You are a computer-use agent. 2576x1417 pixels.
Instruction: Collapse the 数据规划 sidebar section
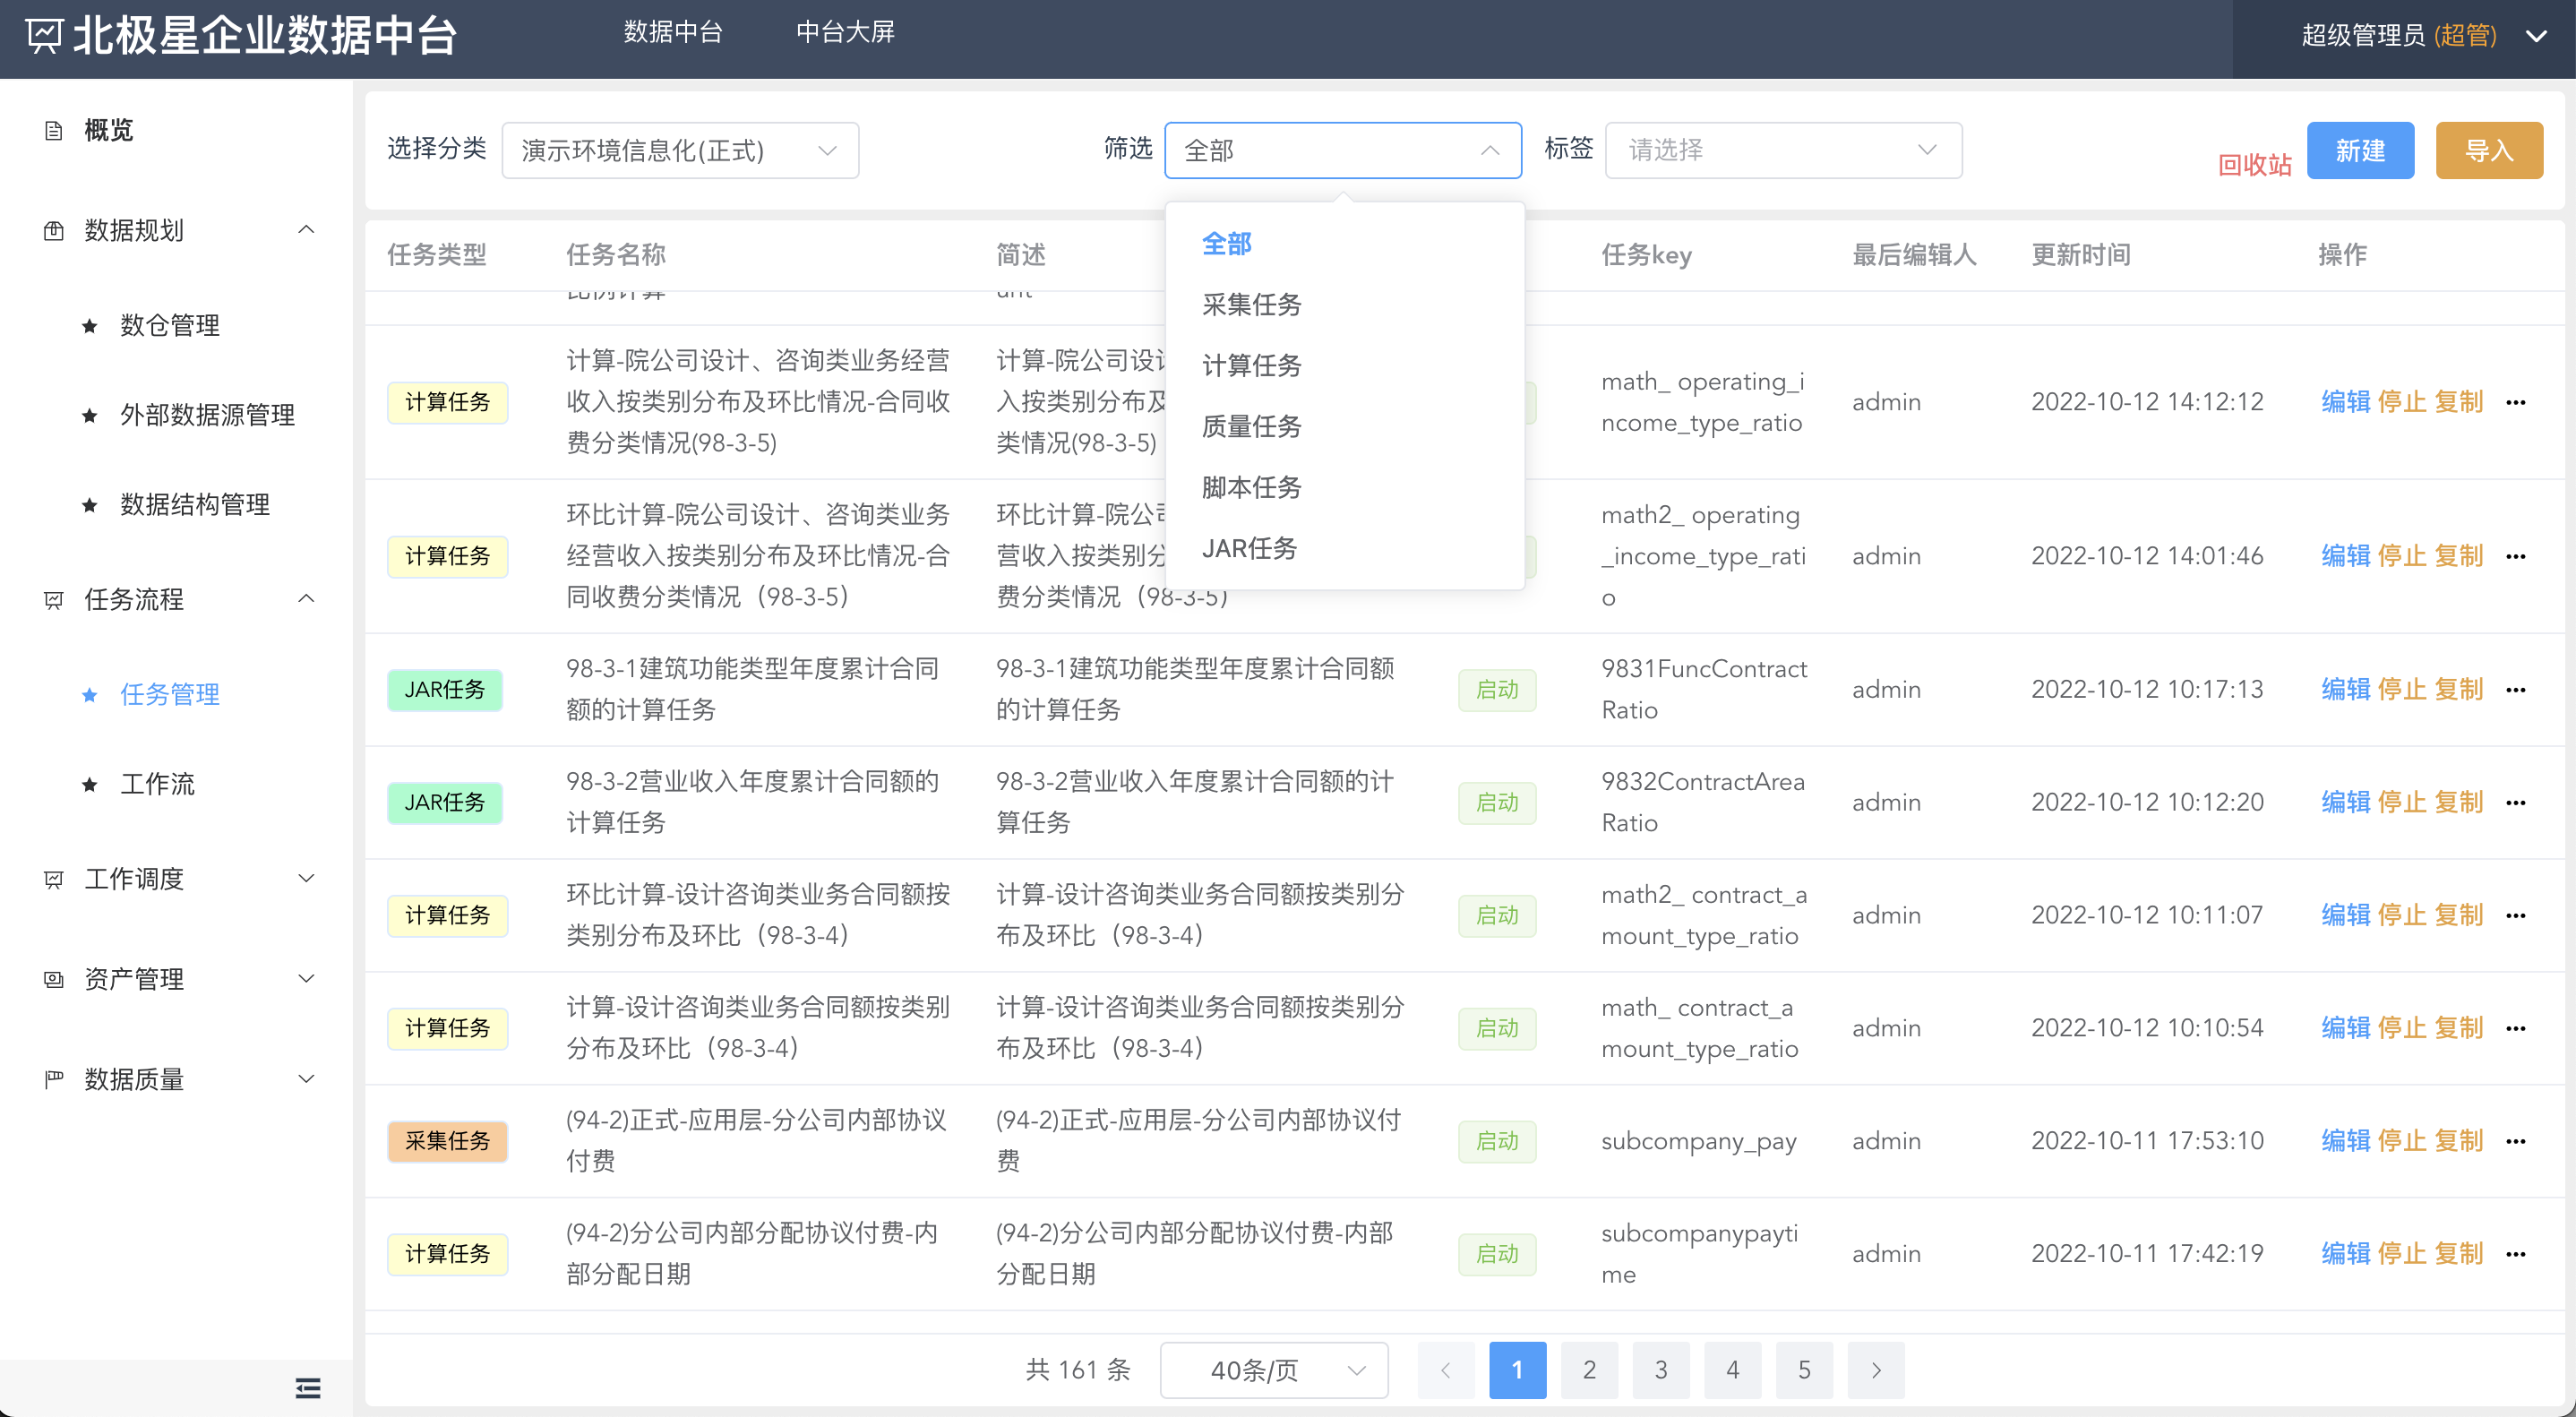307,230
